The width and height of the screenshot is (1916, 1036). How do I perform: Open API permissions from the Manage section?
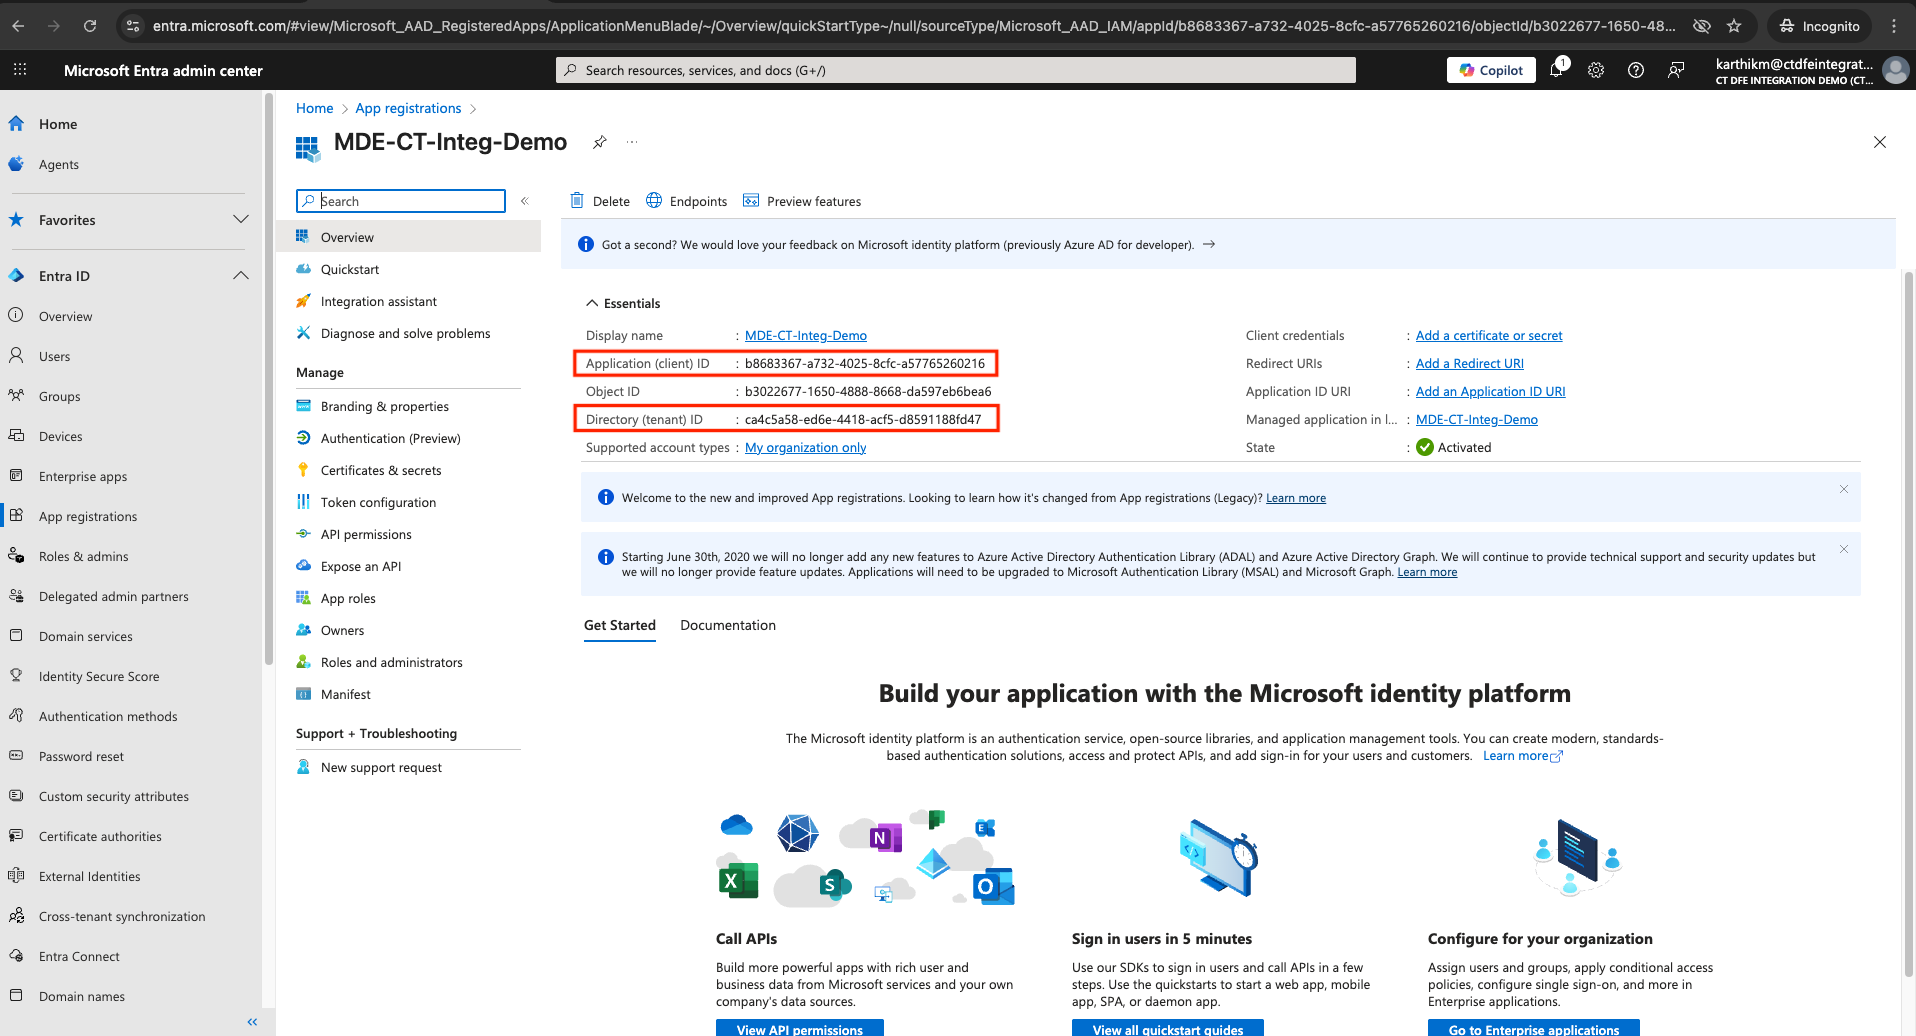[x=365, y=534]
